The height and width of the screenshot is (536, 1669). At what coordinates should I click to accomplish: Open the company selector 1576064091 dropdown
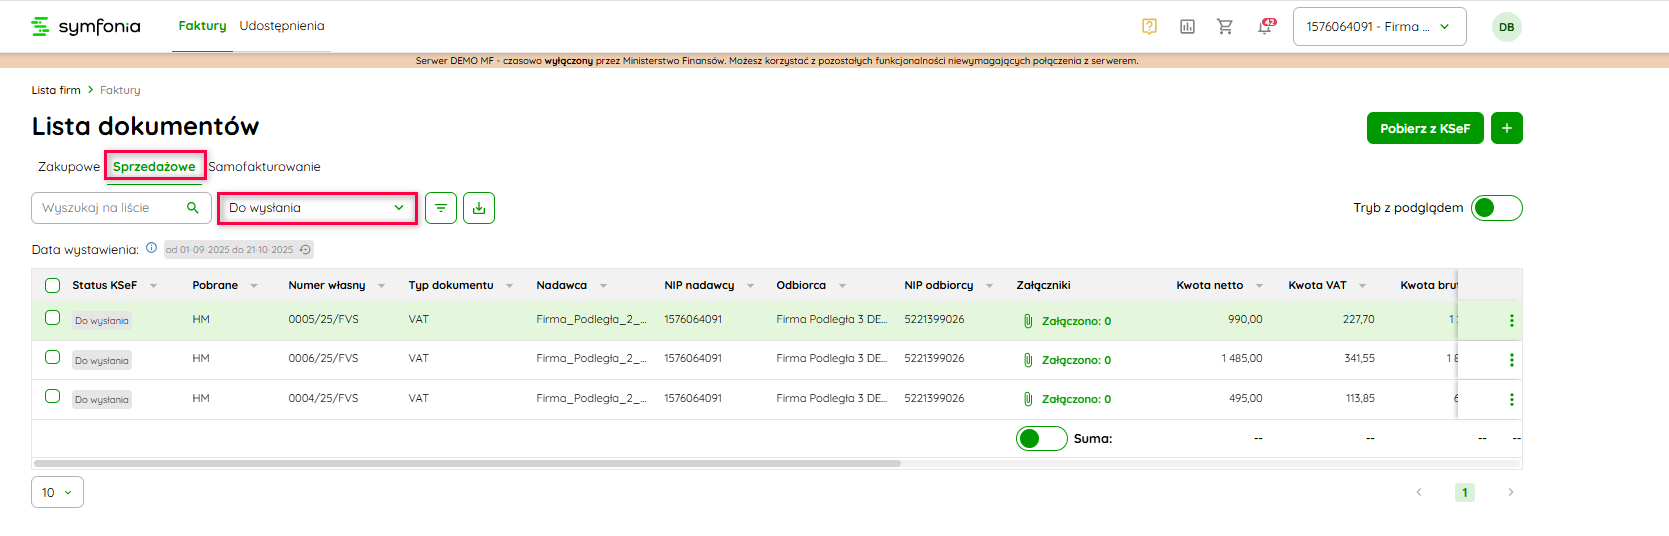point(1379,27)
